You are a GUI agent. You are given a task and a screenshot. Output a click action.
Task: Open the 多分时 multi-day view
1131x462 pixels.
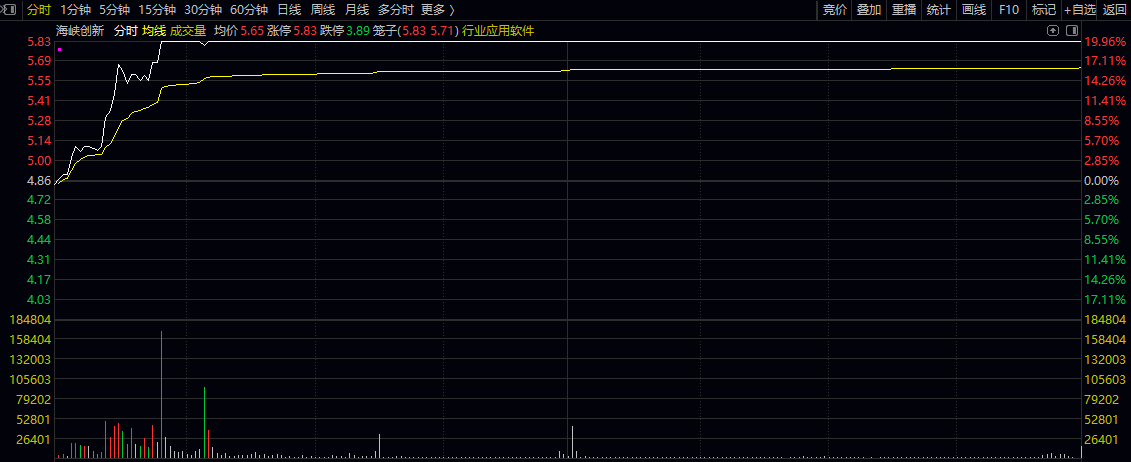396,9
